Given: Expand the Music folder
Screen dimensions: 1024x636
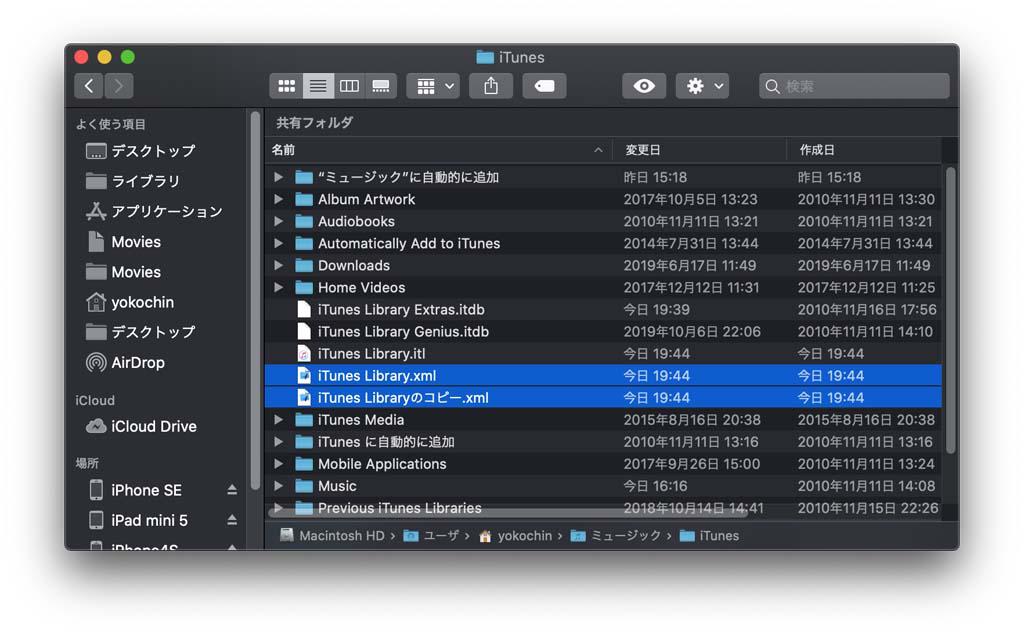Looking at the screenshot, I should pyautogui.click(x=279, y=486).
